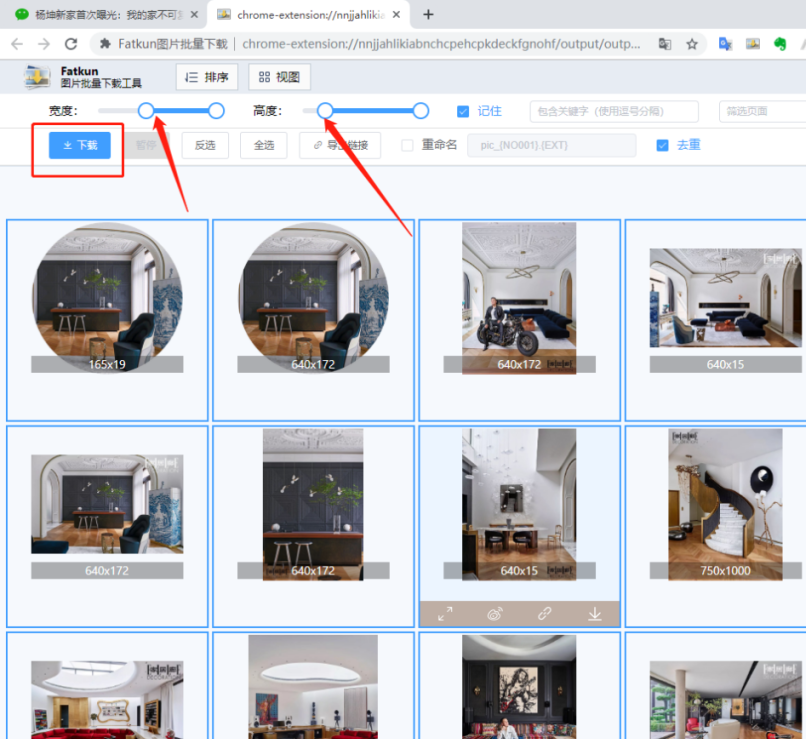Enable the 重命名 rename checkbox
Image resolution: width=806 pixels, height=739 pixels.
click(x=408, y=145)
